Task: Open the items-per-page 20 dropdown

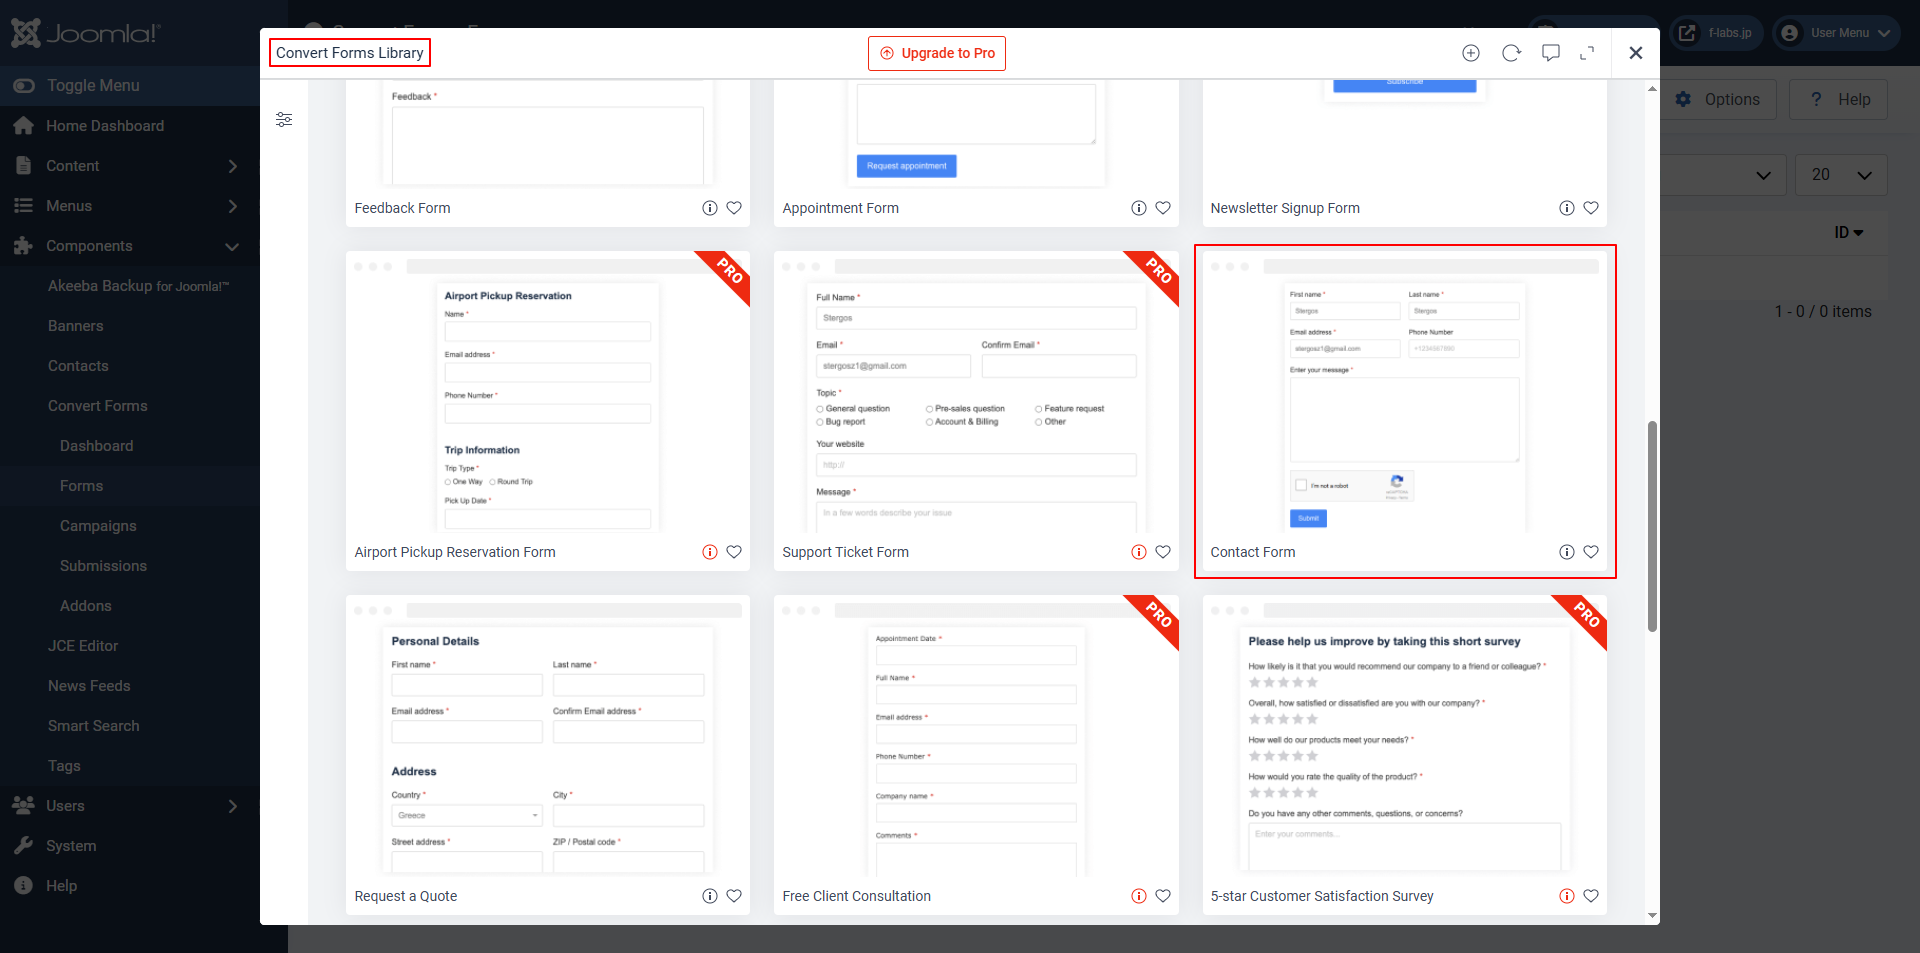Action: coord(1840,174)
